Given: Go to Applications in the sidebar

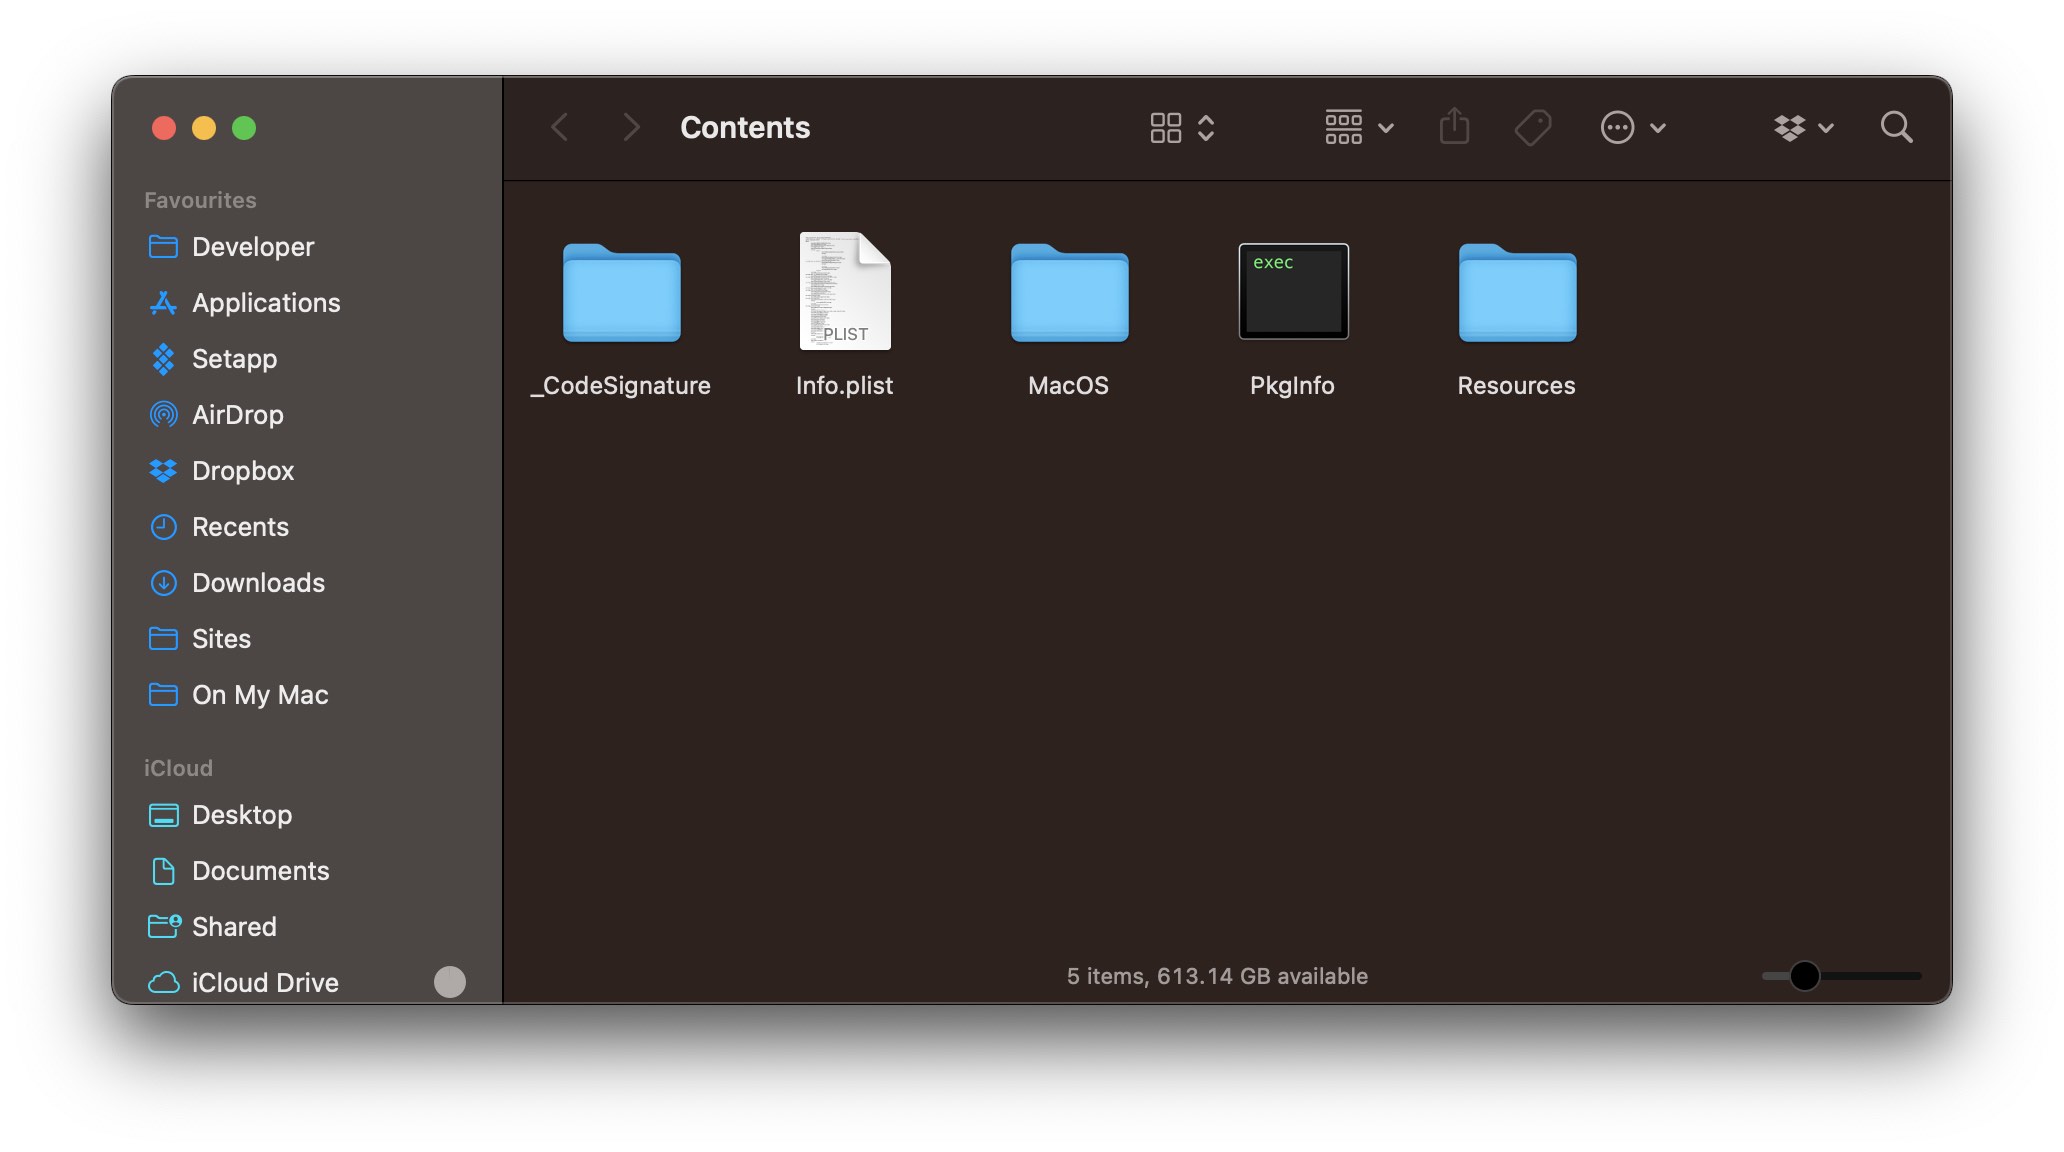Looking at the screenshot, I should tap(266, 302).
